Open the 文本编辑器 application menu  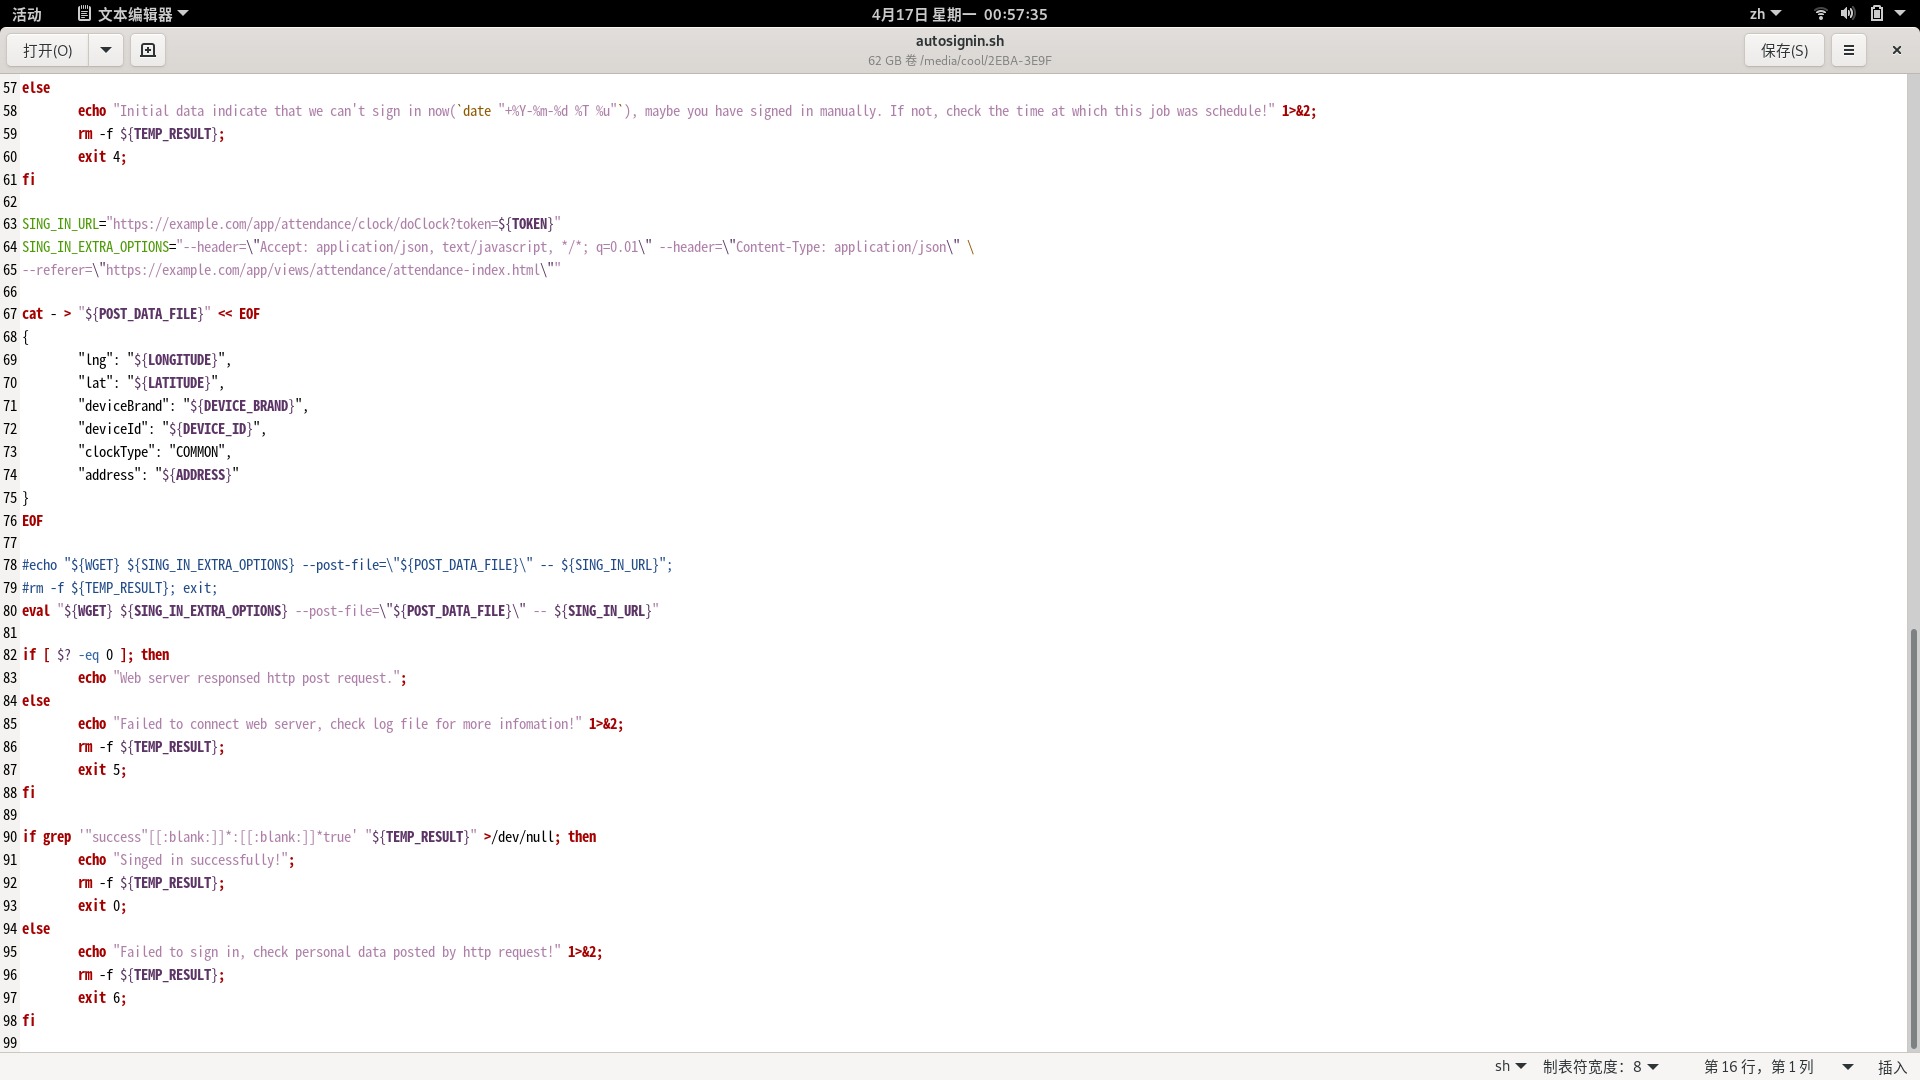(133, 14)
